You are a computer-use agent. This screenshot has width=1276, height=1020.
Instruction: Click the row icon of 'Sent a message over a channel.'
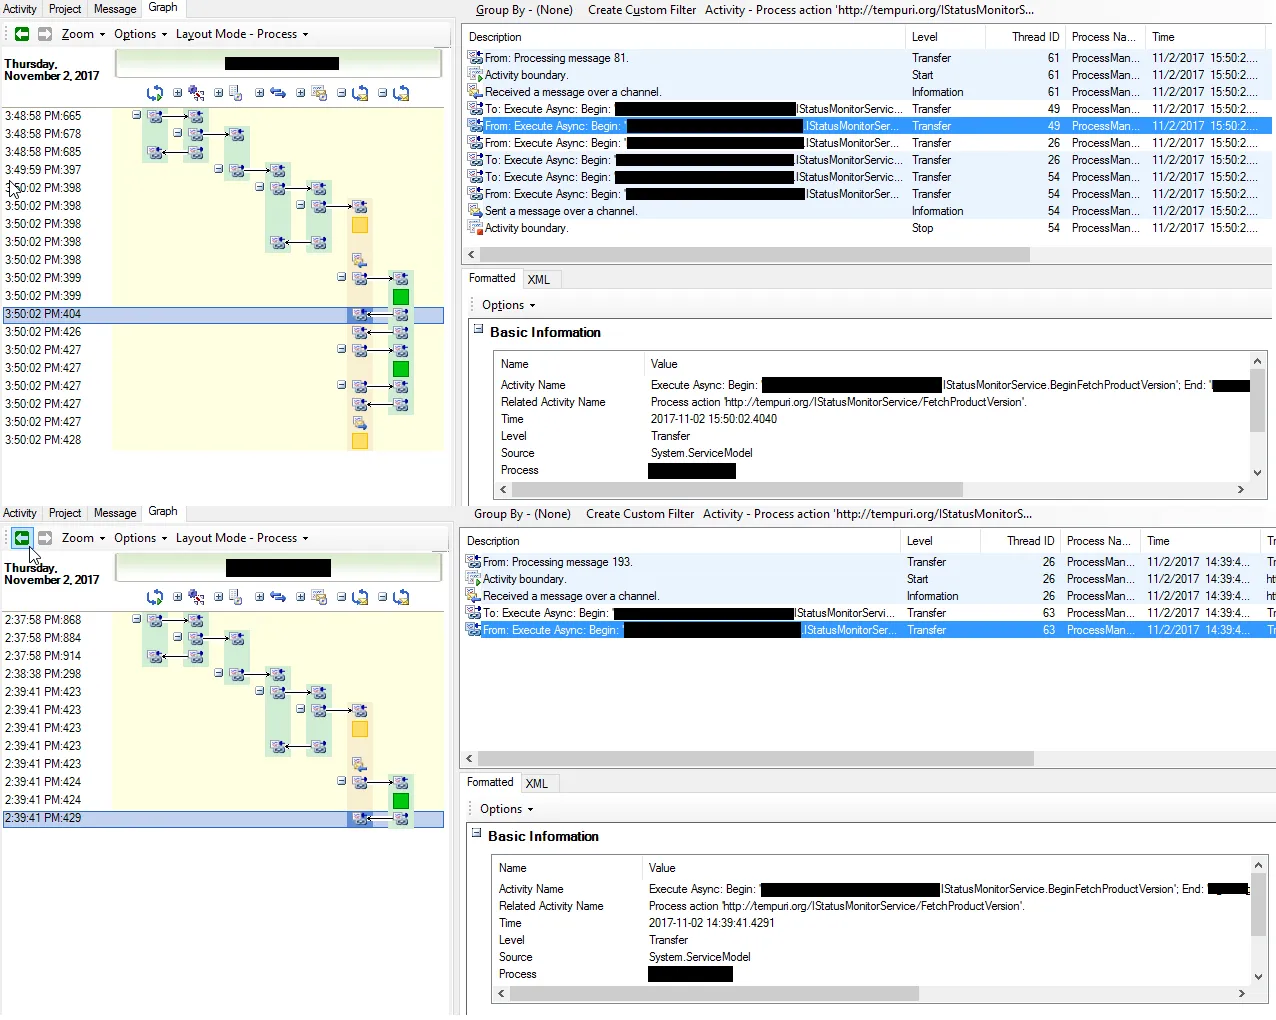[475, 211]
